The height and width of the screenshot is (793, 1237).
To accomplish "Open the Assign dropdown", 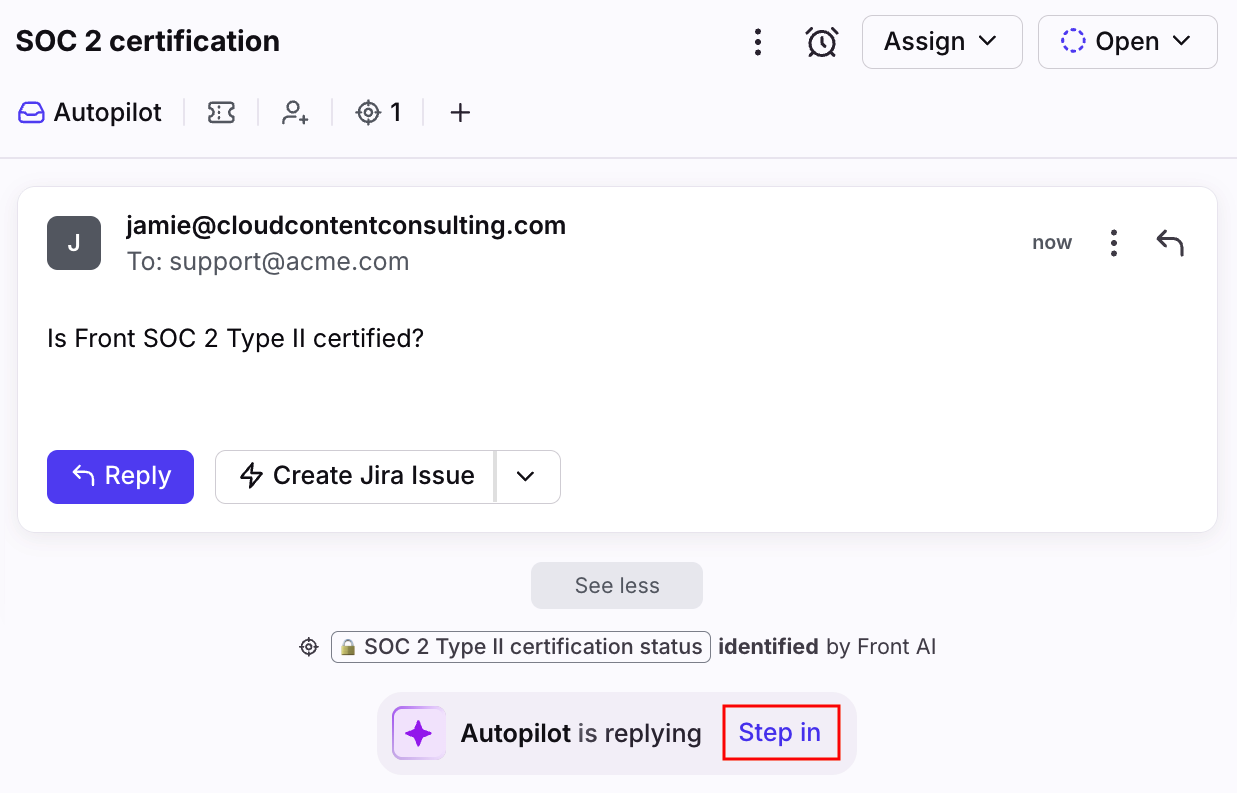I will (941, 42).
